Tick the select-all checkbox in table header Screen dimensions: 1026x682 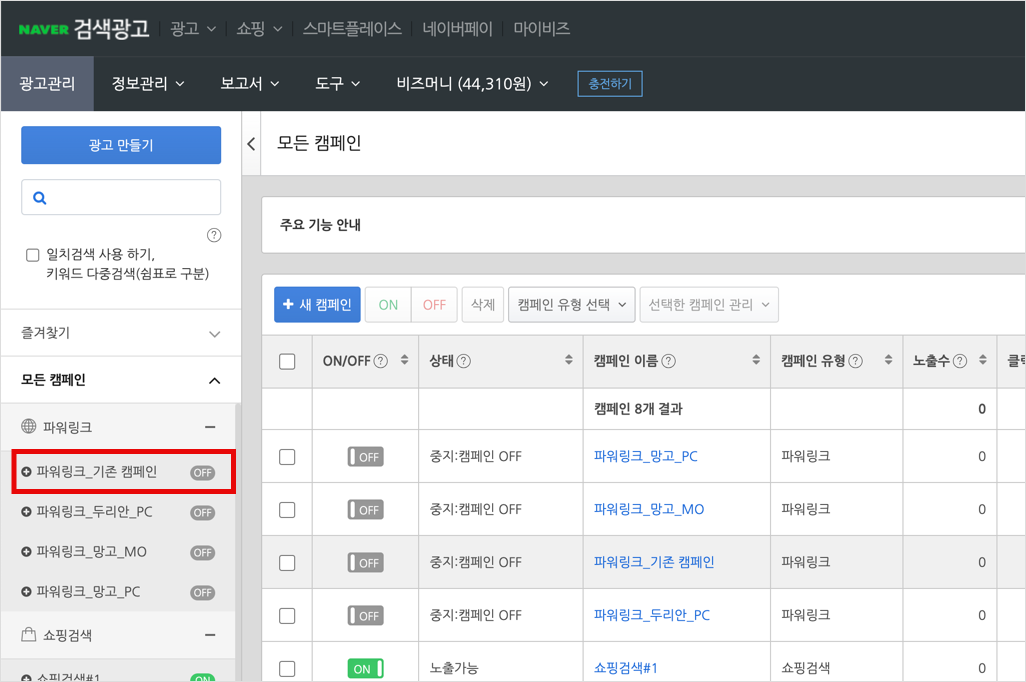tap(287, 362)
